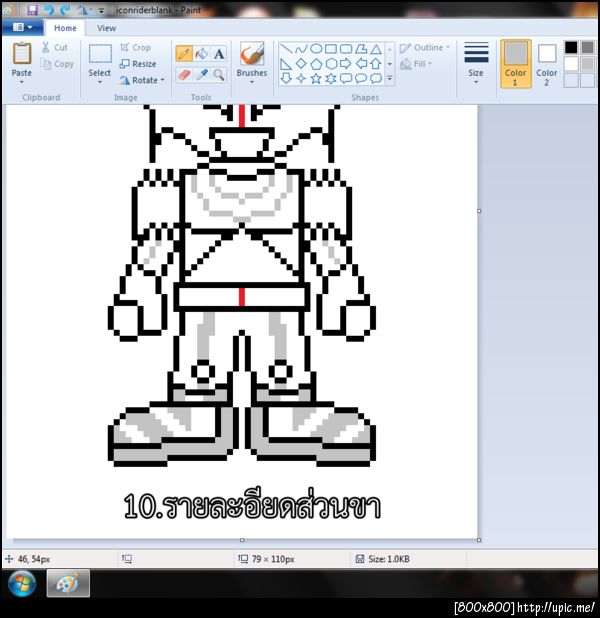Click the Cut button
The height and width of the screenshot is (618, 600).
pyautogui.click(x=55, y=47)
